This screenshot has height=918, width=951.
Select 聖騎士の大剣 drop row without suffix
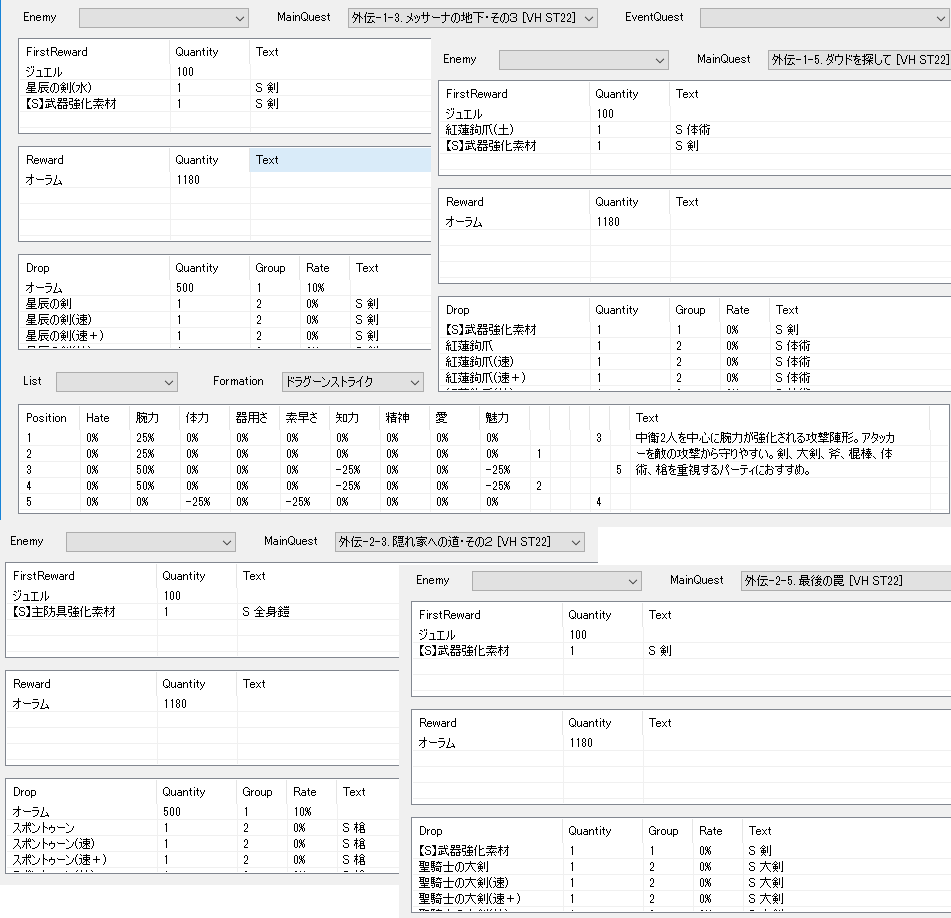click(x=681, y=867)
